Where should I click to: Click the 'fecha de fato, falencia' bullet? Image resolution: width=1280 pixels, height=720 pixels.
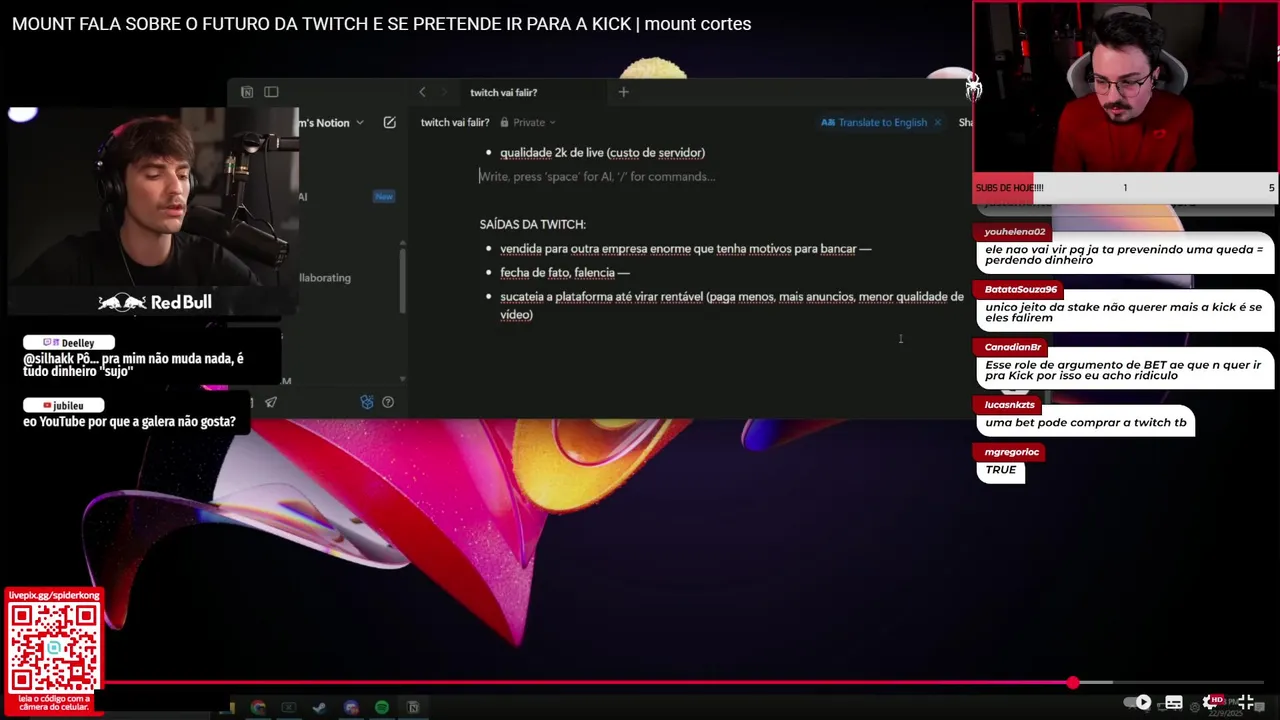pos(565,272)
